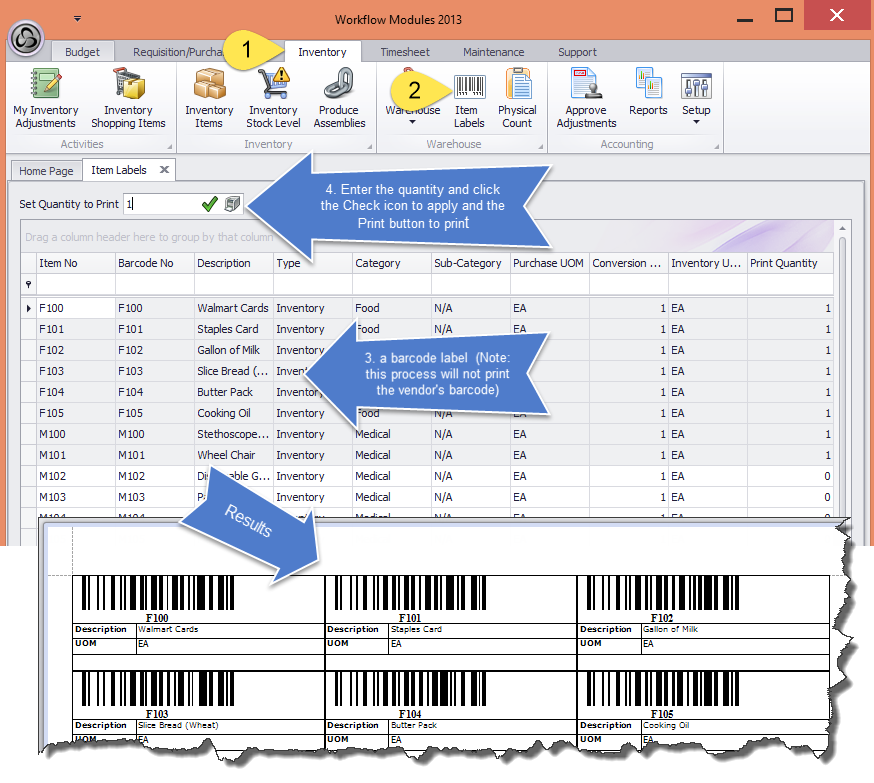Open Physical Count
Image resolution: width=874 pixels, height=783 pixels.
point(517,98)
